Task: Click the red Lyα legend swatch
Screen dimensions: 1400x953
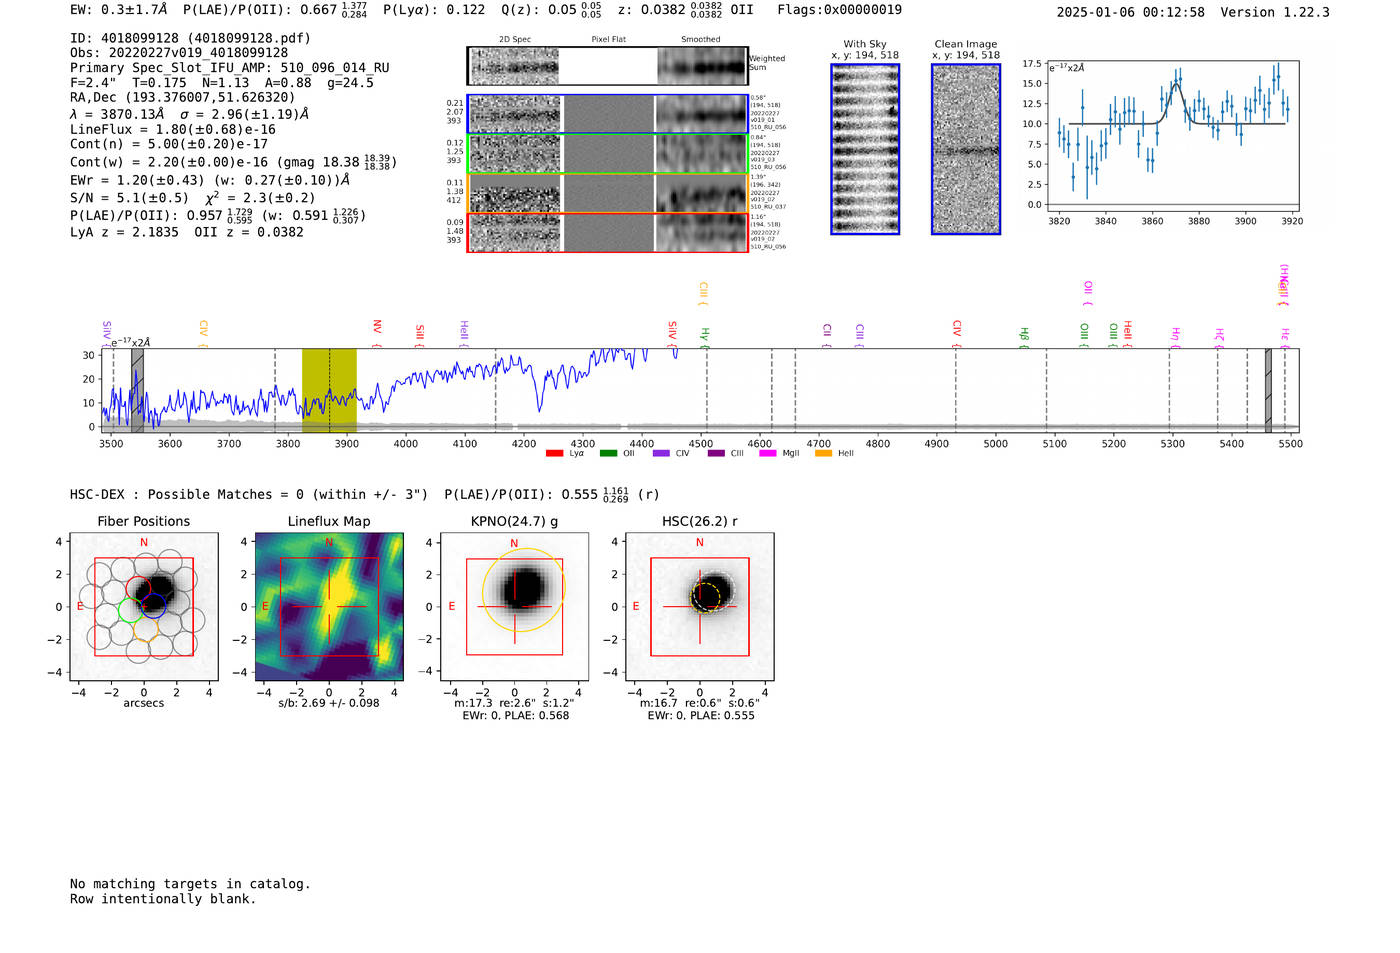Action: 555,453
